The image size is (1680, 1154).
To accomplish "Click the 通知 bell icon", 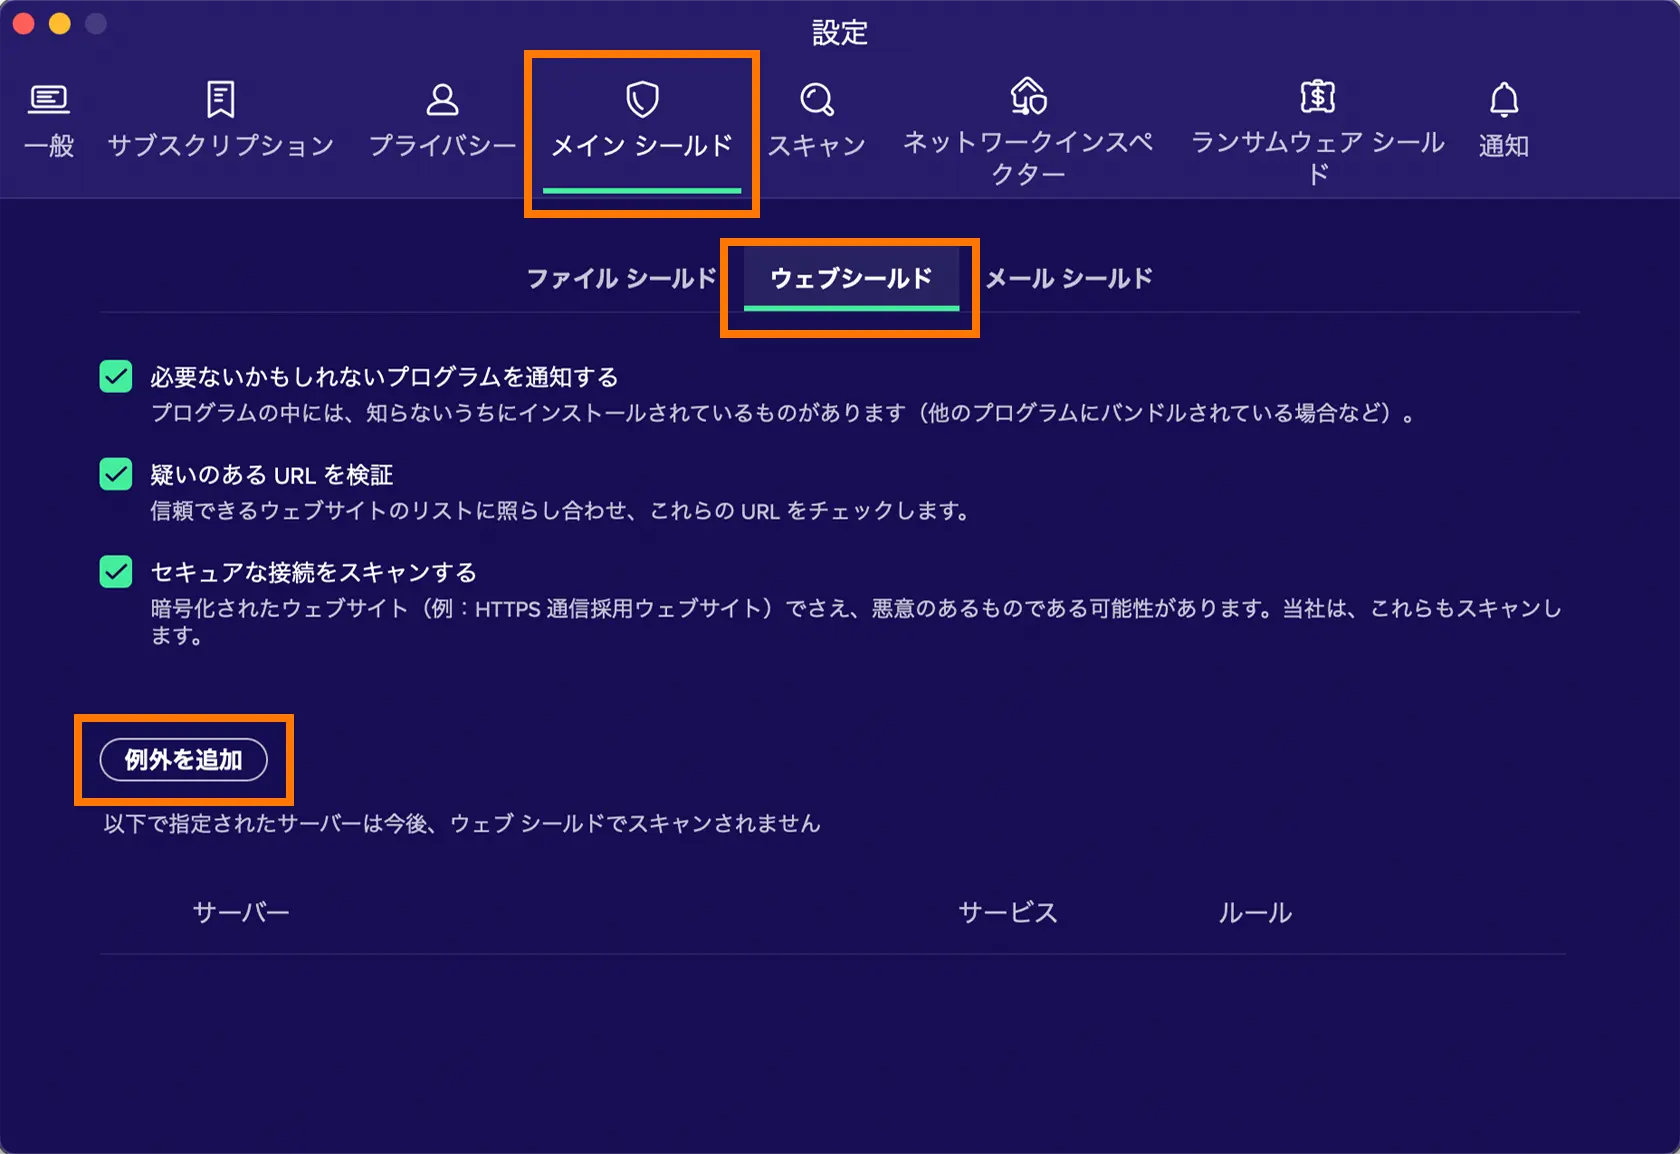I will (1504, 99).
